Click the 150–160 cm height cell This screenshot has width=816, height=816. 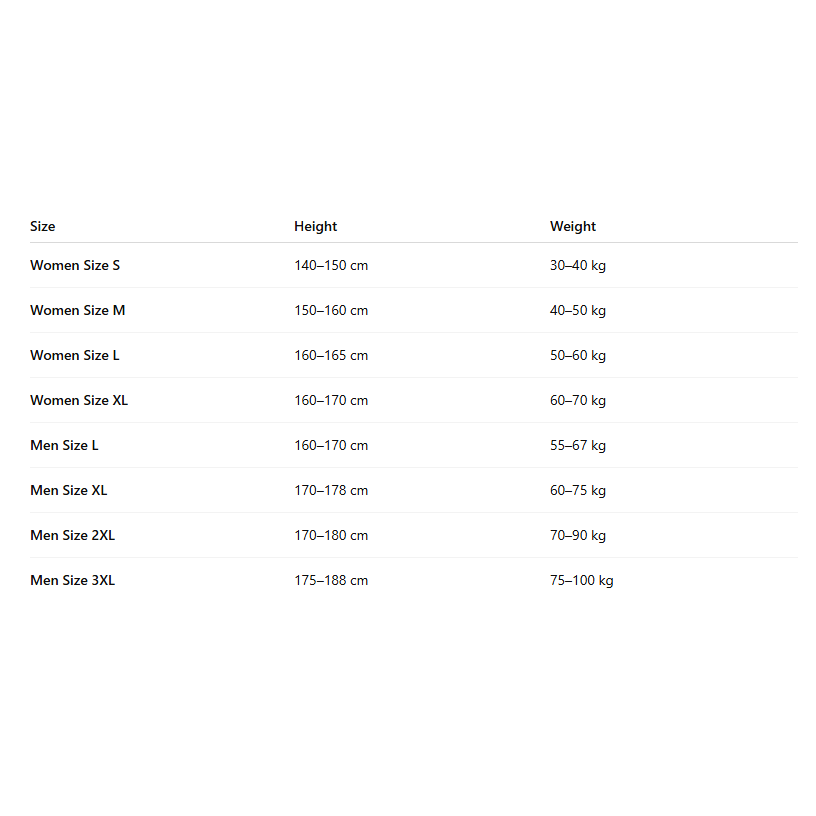(331, 311)
